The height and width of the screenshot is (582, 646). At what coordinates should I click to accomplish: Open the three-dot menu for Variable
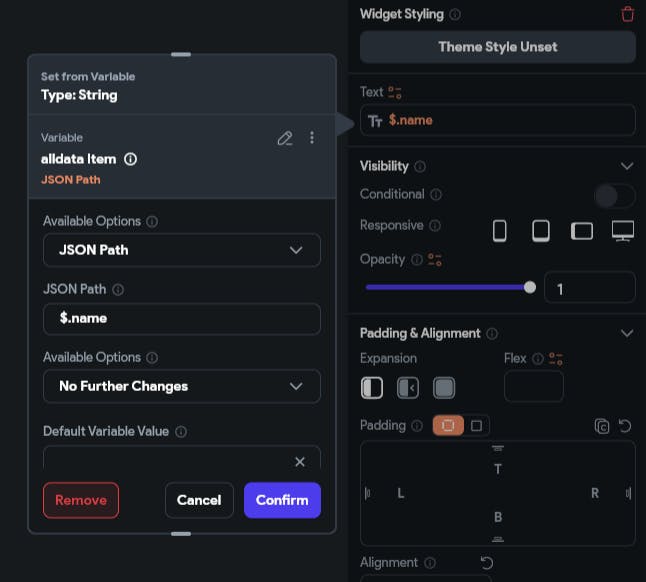312,138
